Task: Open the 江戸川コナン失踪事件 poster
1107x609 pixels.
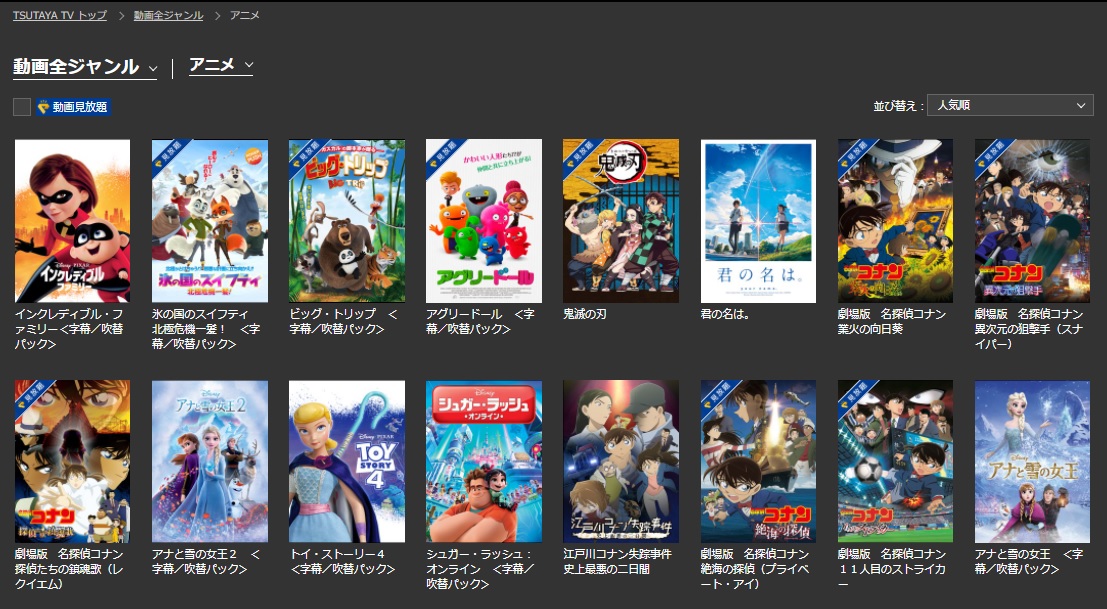Action: click(x=621, y=462)
